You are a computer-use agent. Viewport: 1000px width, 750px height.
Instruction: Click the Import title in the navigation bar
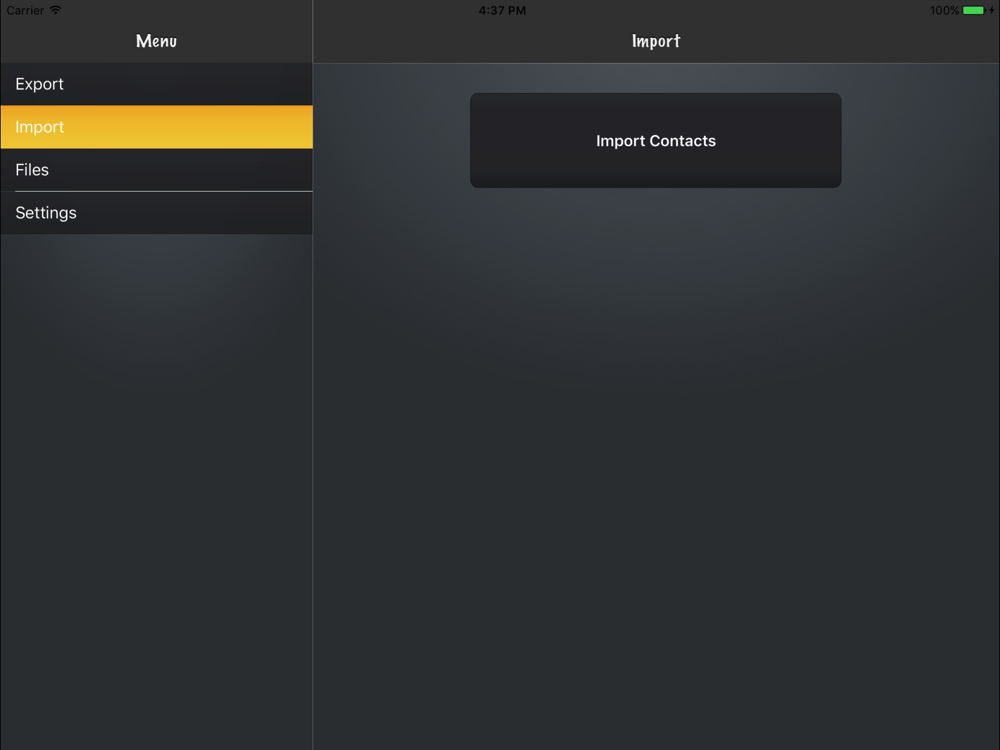point(656,41)
